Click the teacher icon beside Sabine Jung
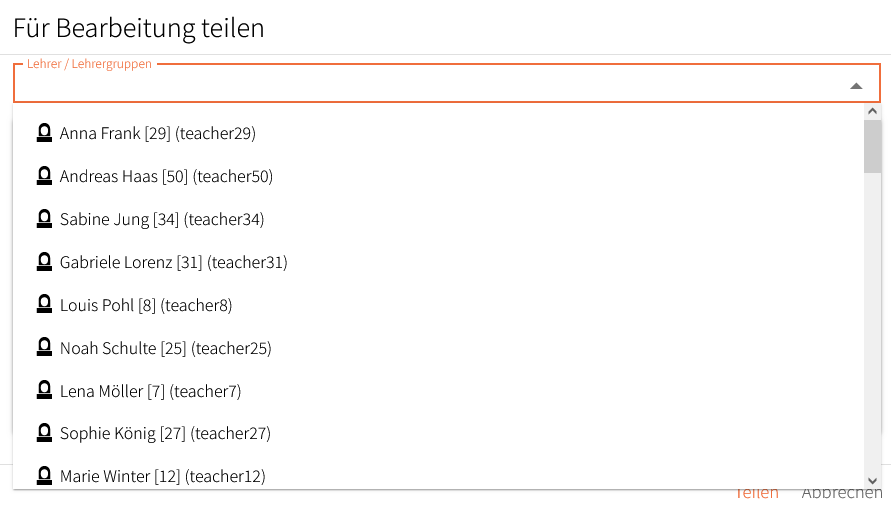Viewport: 891px width, 508px height. (44, 219)
